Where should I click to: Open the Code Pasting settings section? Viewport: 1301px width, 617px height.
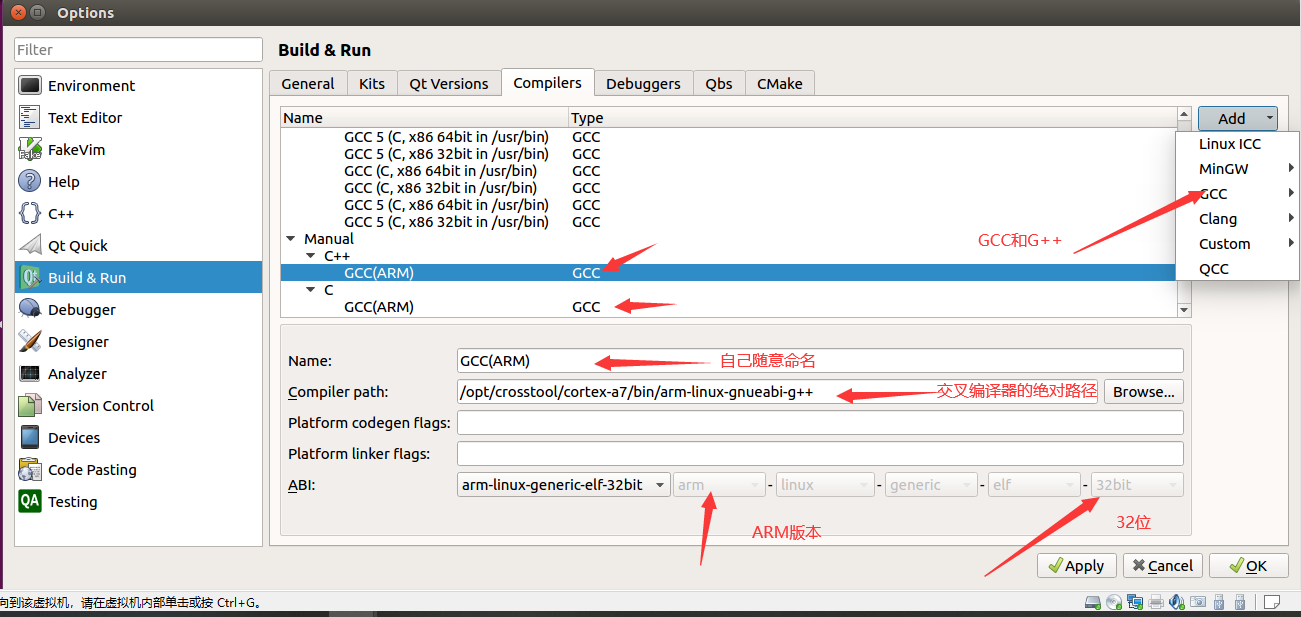click(x=85, y=469)
